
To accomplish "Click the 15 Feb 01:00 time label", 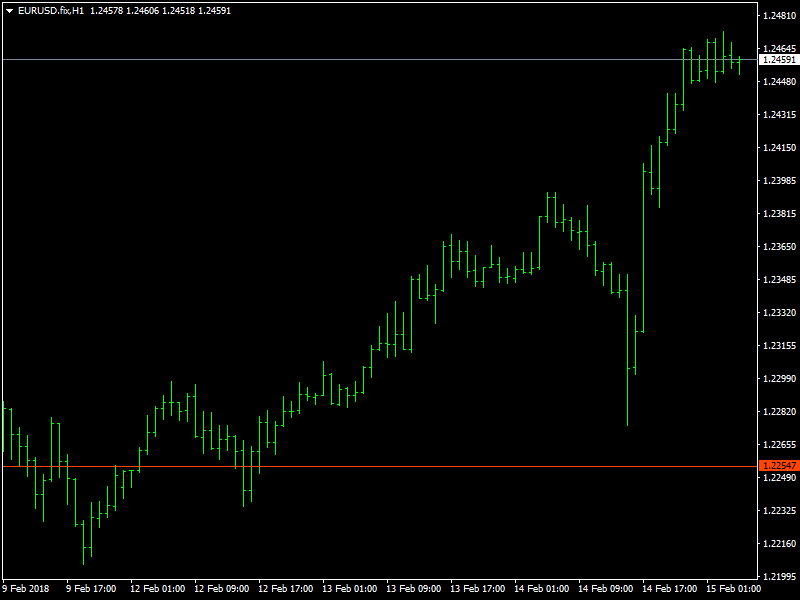I will [733, 588].
